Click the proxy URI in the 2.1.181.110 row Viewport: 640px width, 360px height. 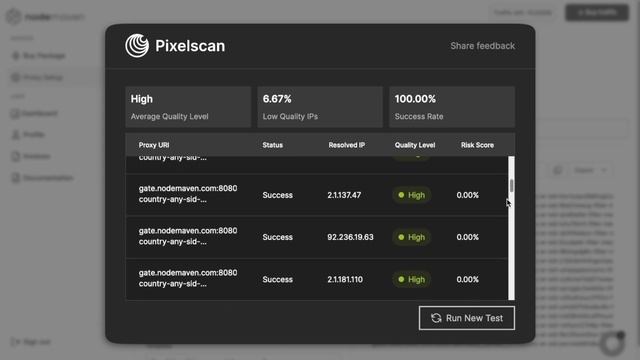188,278
